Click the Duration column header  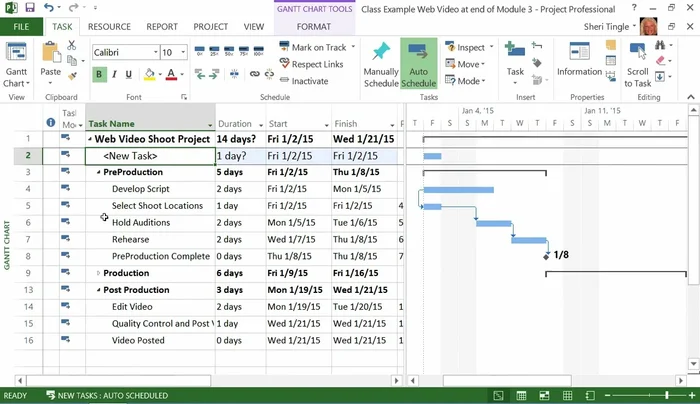click(x=240, y=124)
